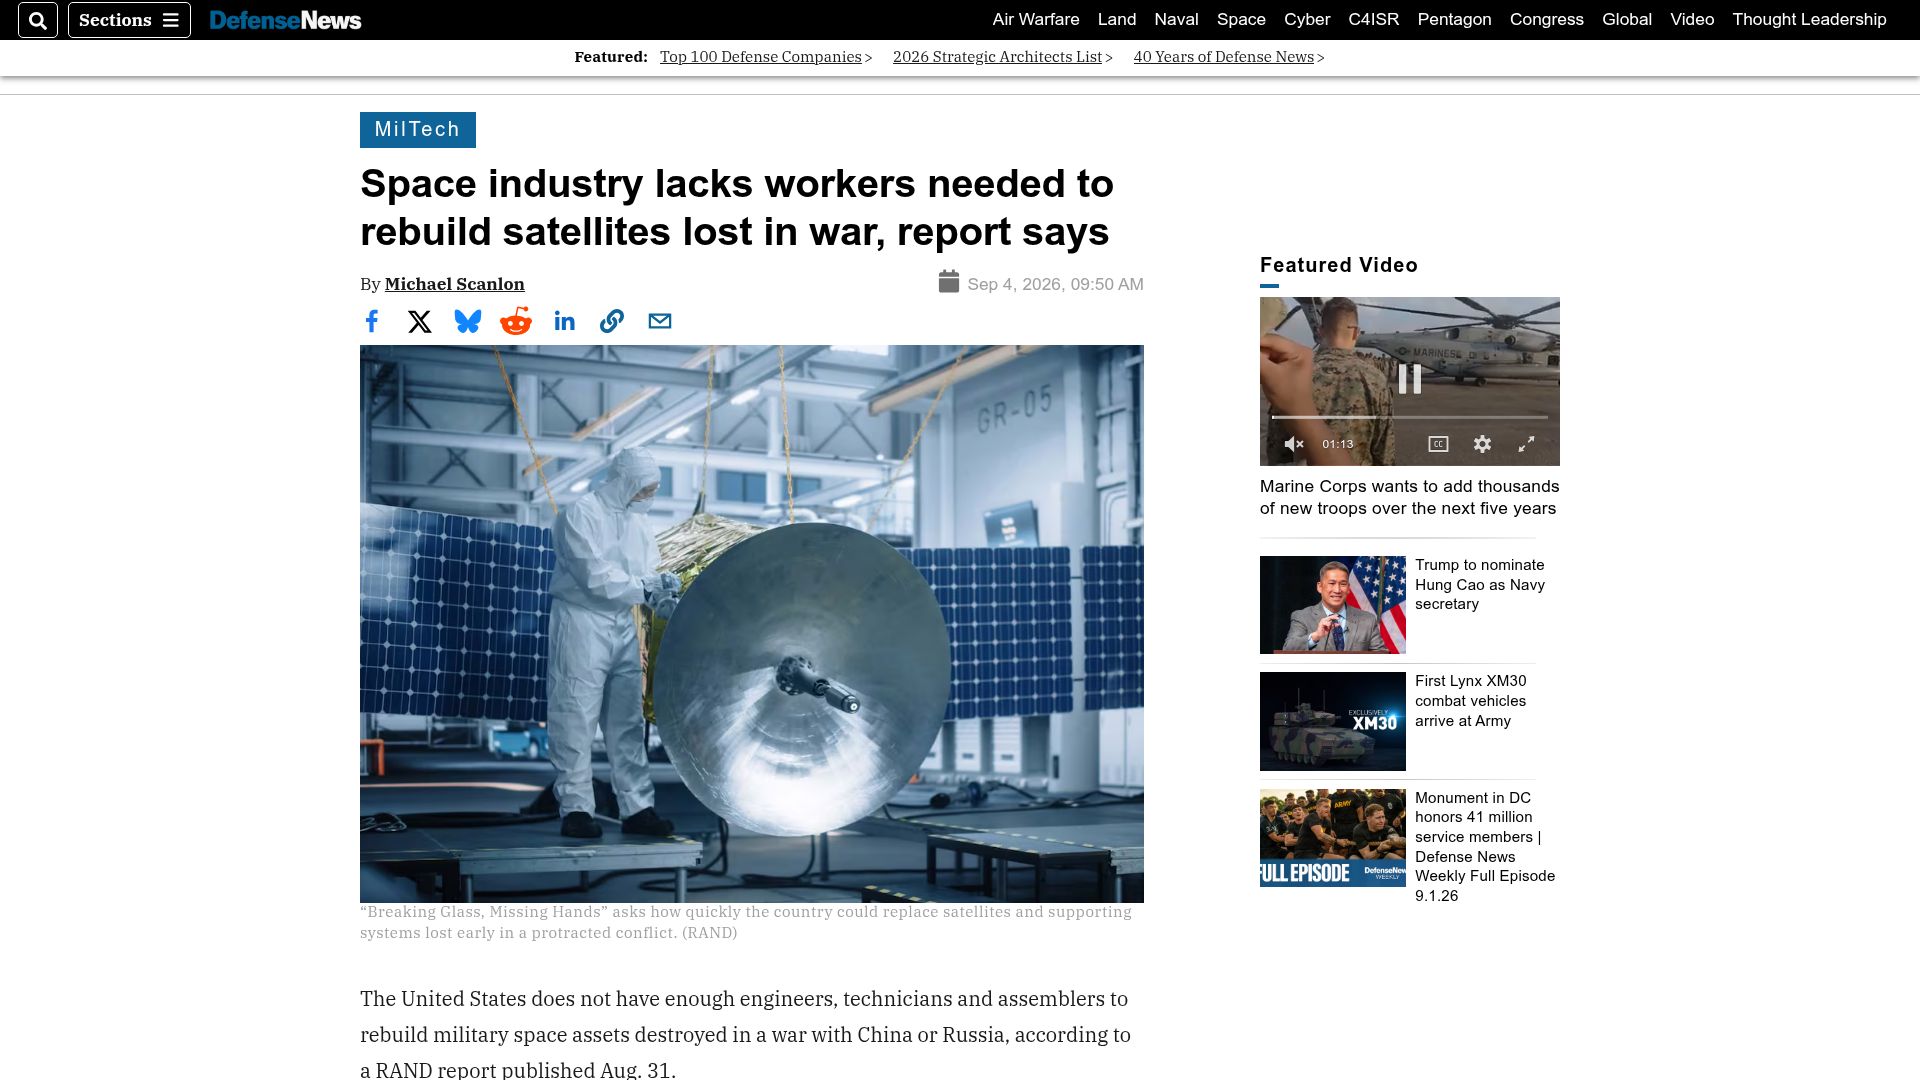Open Defense News Weekly Full Episode thumbnail
This screenshot has width=1920, height=1080.
[x=1332, y=838]
